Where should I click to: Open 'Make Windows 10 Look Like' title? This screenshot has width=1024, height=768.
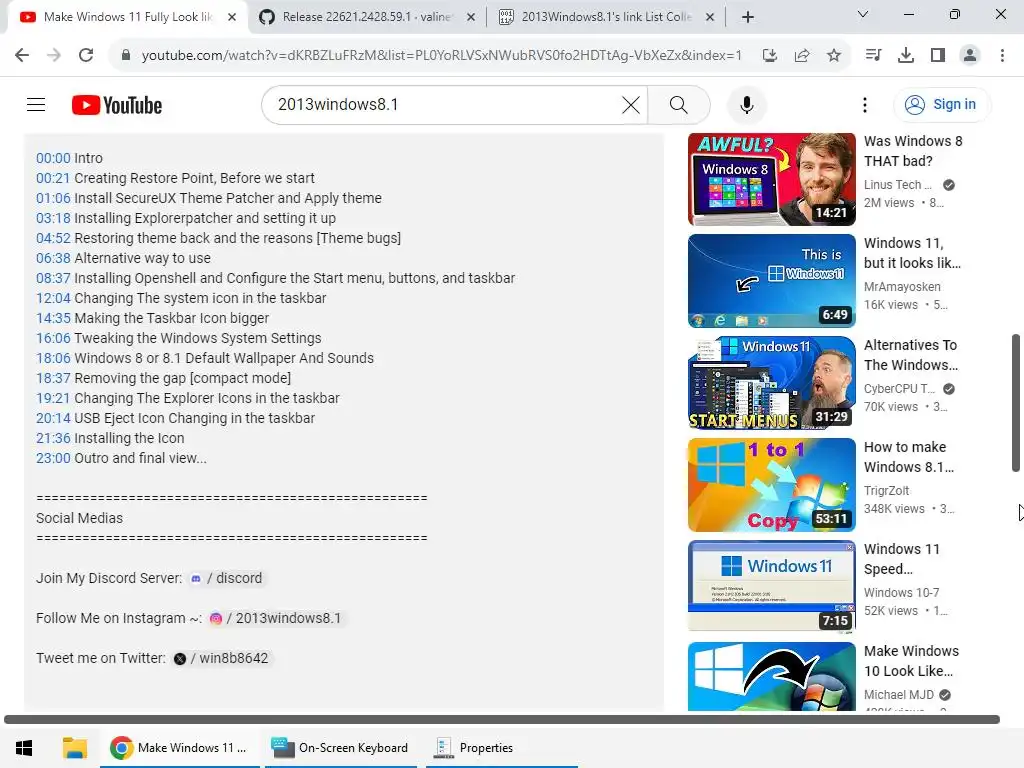tap(911, 661)
